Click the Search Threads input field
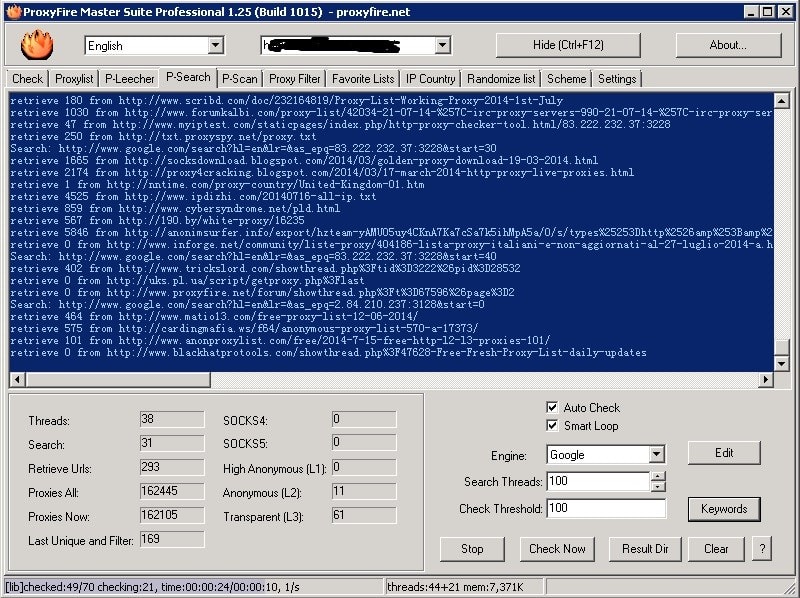This screenshot has height=598, width=800. pyautogui.click(x=598, y=481)
